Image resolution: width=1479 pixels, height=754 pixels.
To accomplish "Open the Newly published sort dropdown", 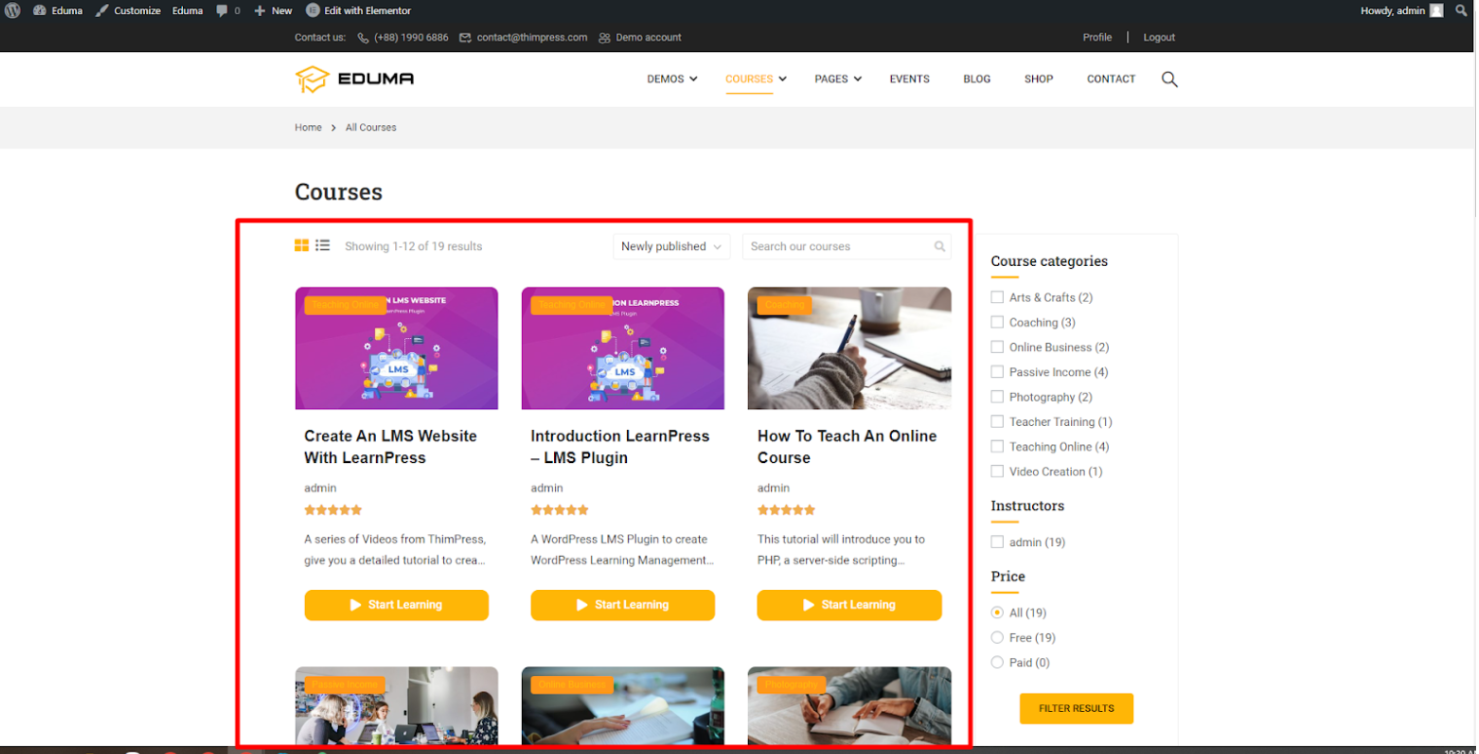I will (672, 246).
